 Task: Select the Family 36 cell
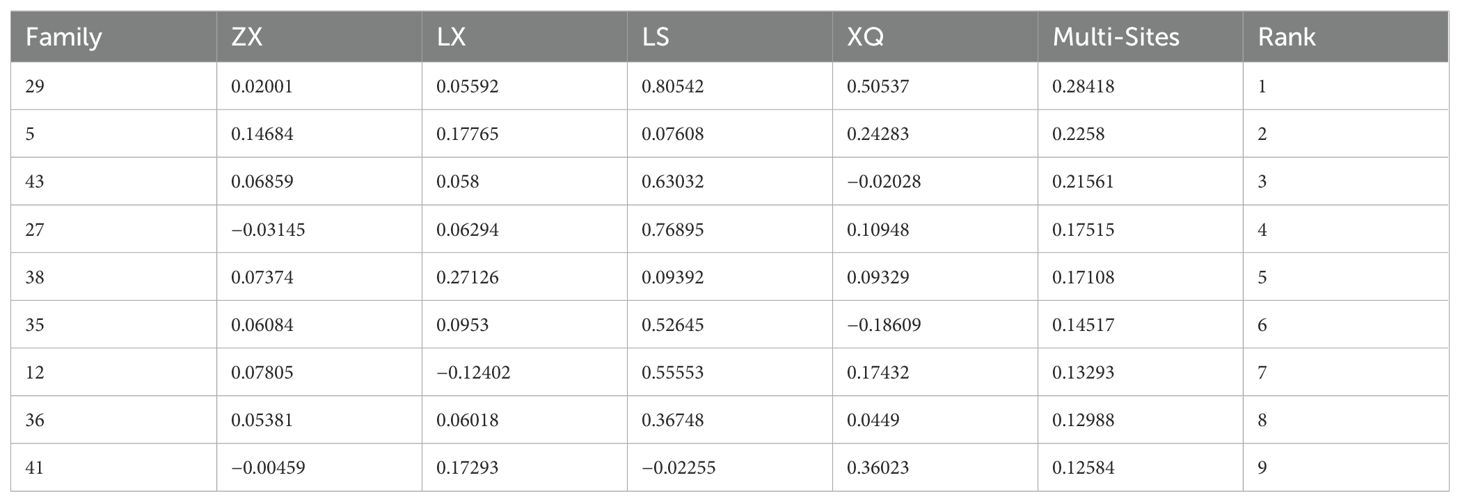(x=36, y=421)
